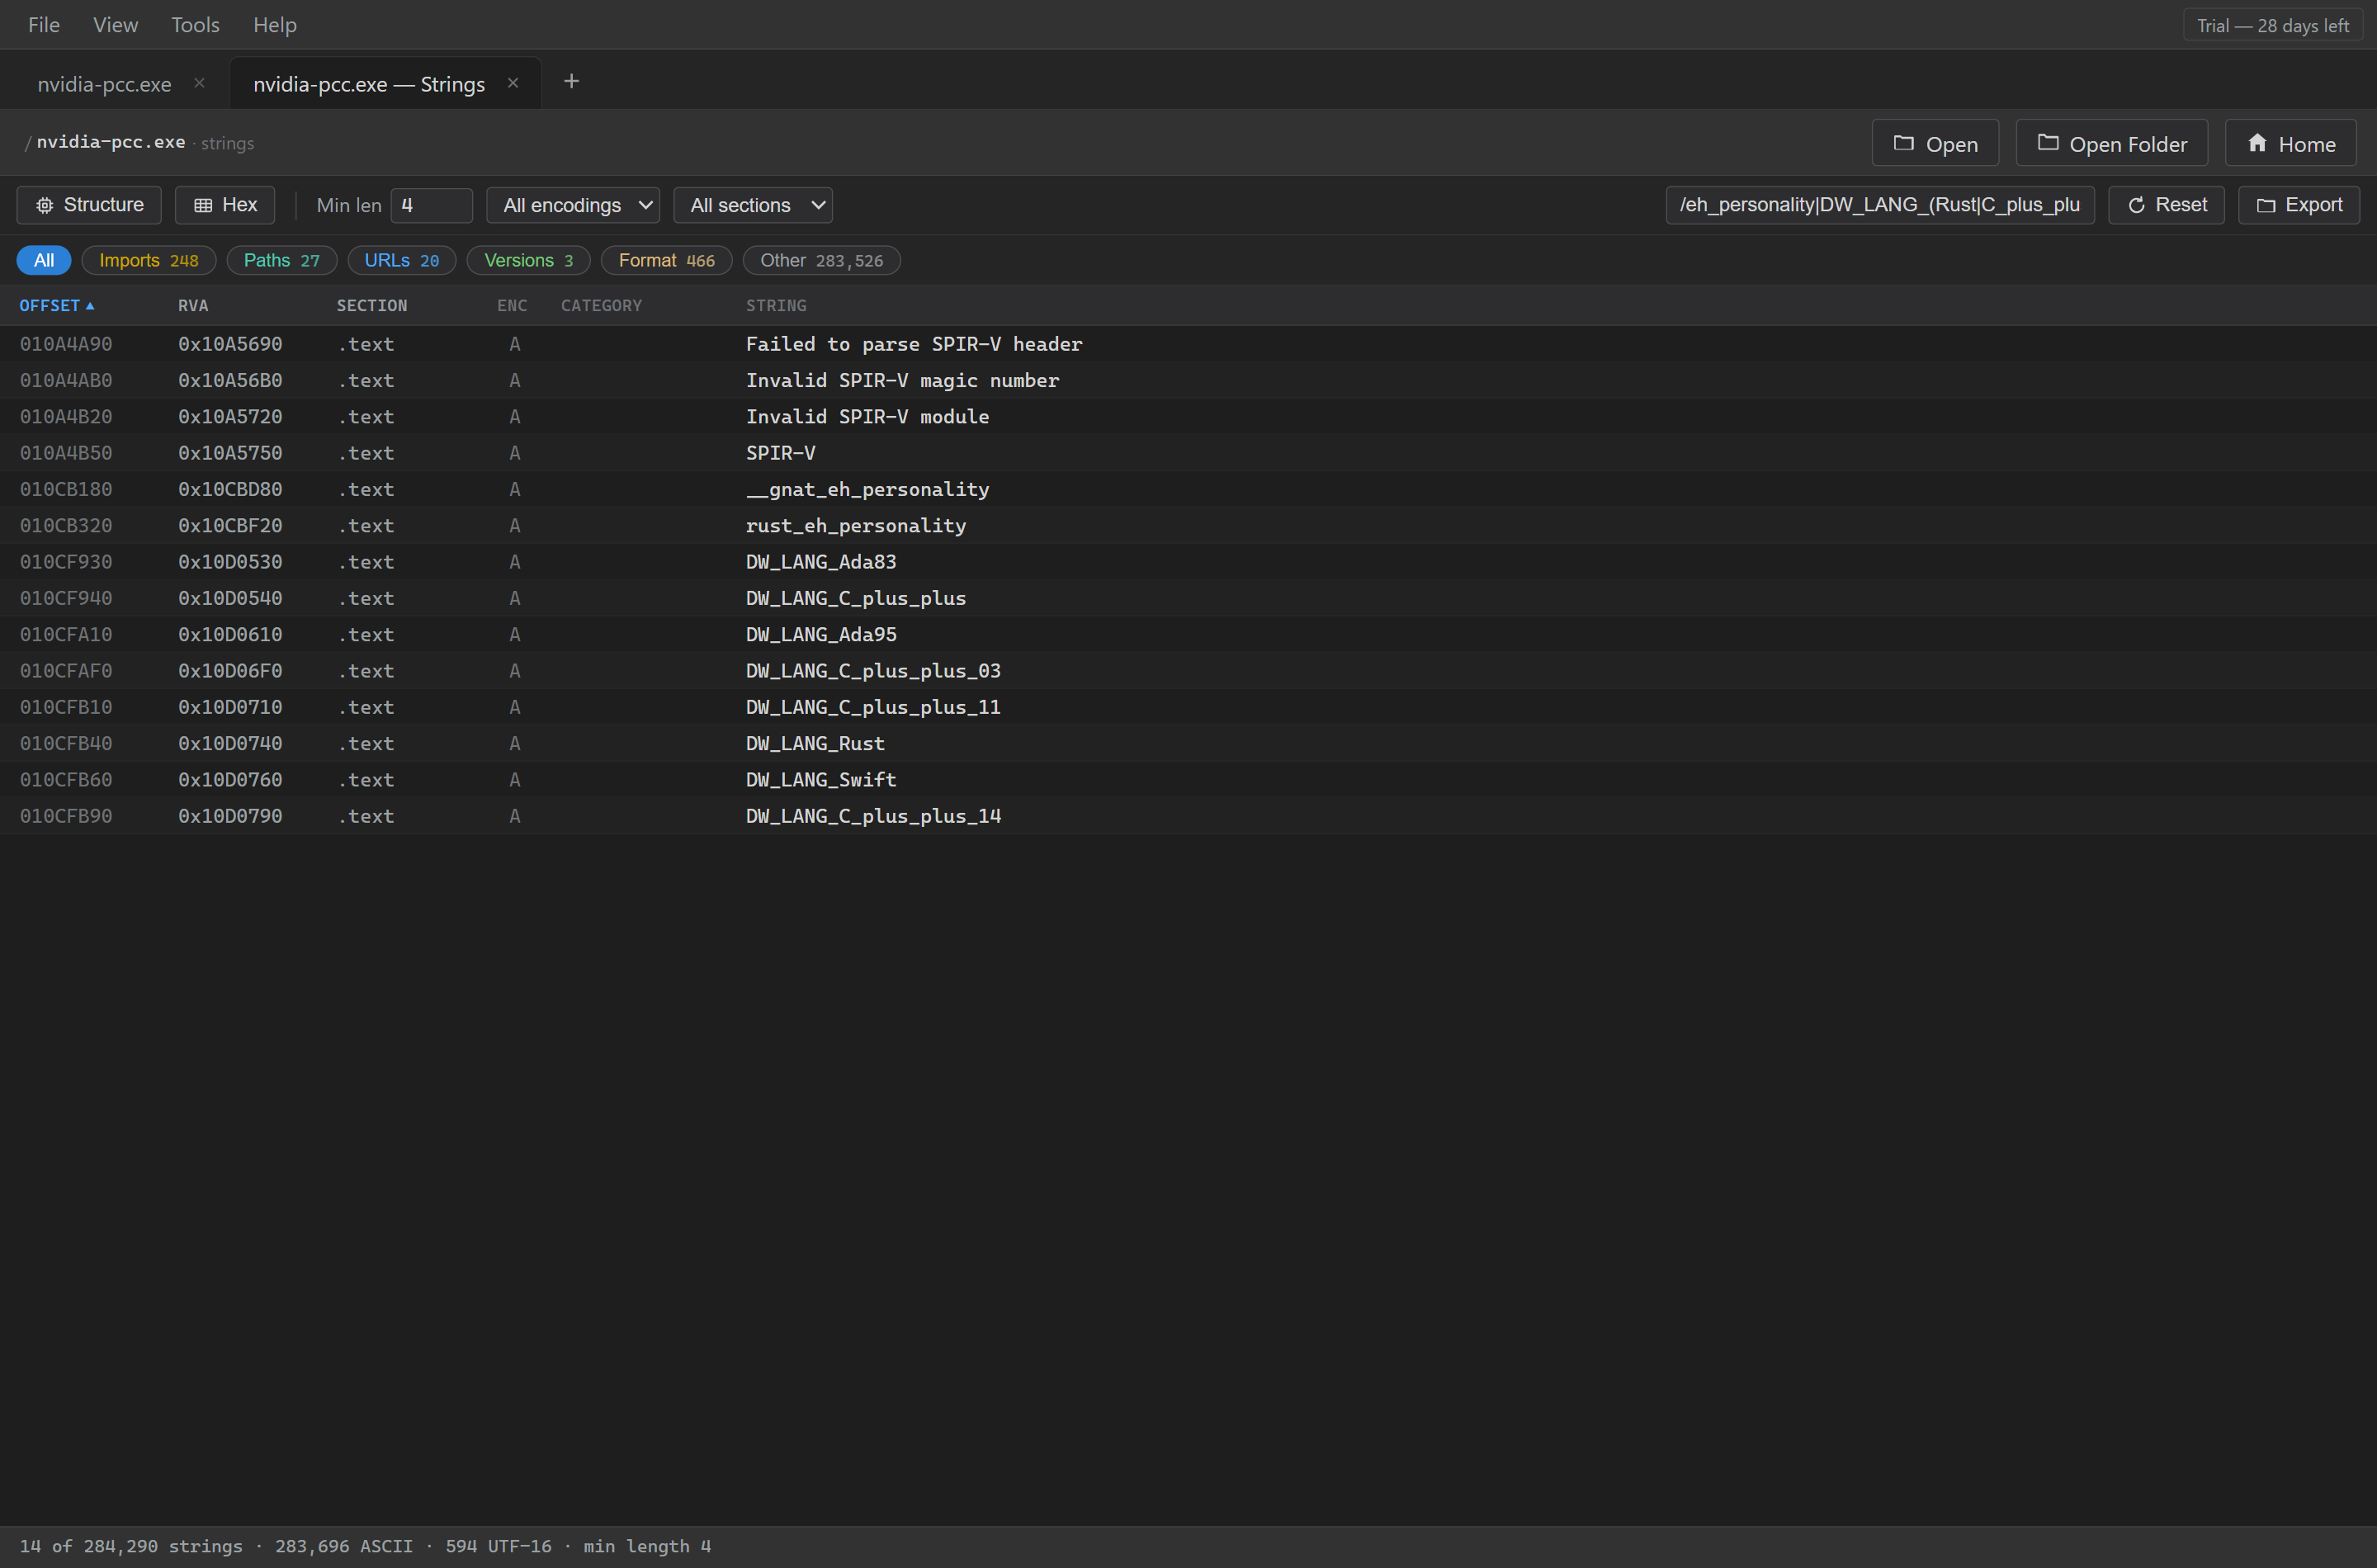2377x1568 pixels.
Task: Click the Open button
Action: pyautogui.click(x=1935, y=143)
